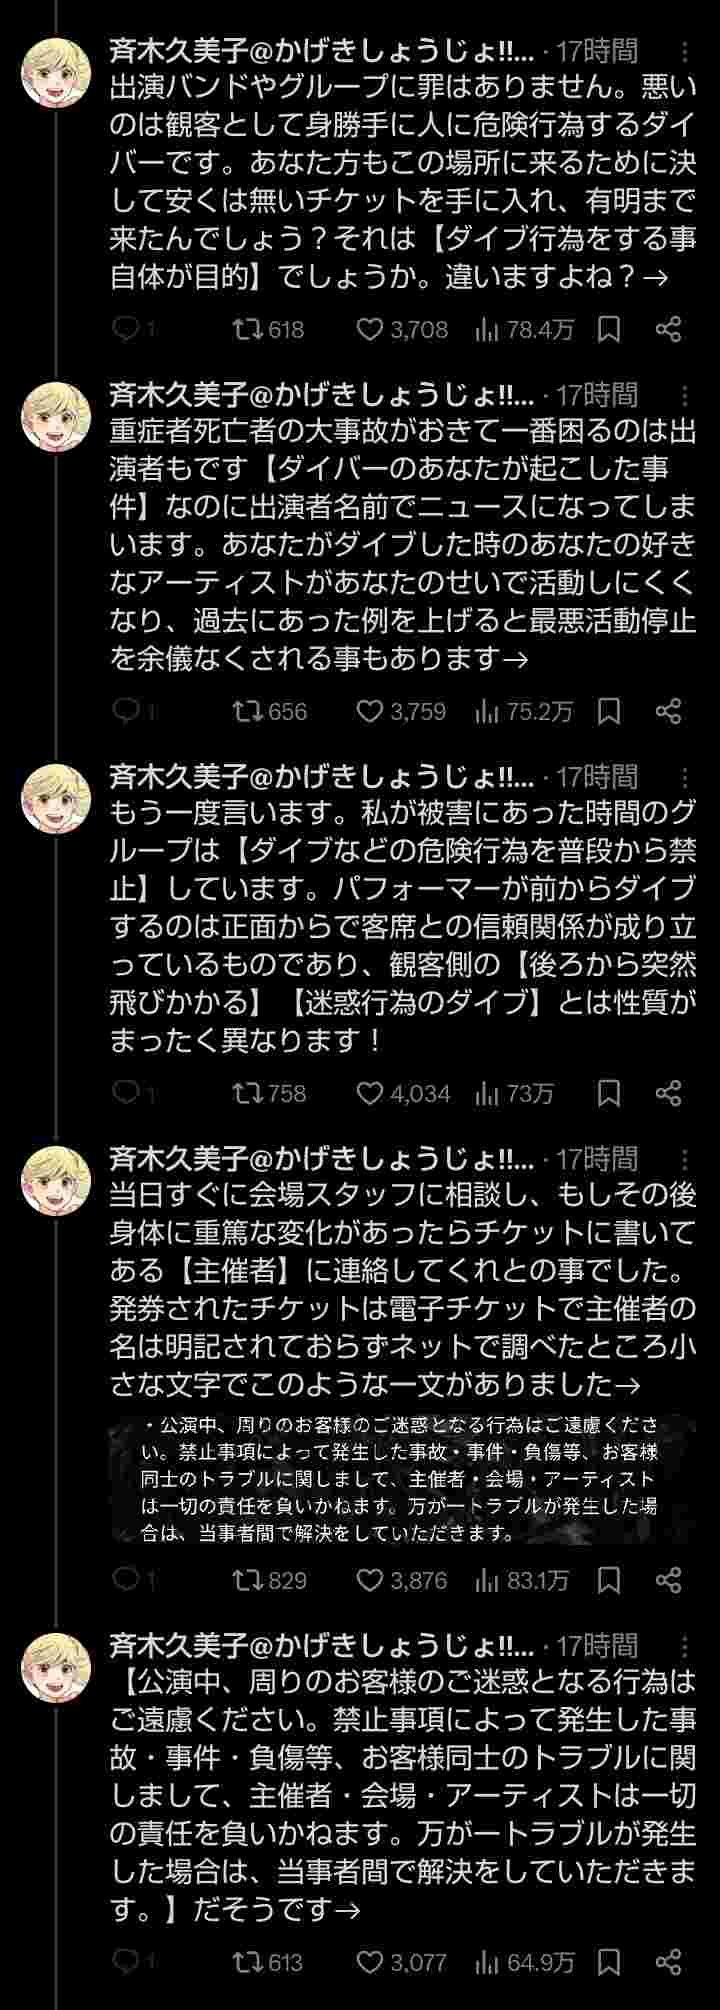Bookmark the tweet with 83.1万 views
This screenshot has width=720, height=2010.
pos(609,1580)
